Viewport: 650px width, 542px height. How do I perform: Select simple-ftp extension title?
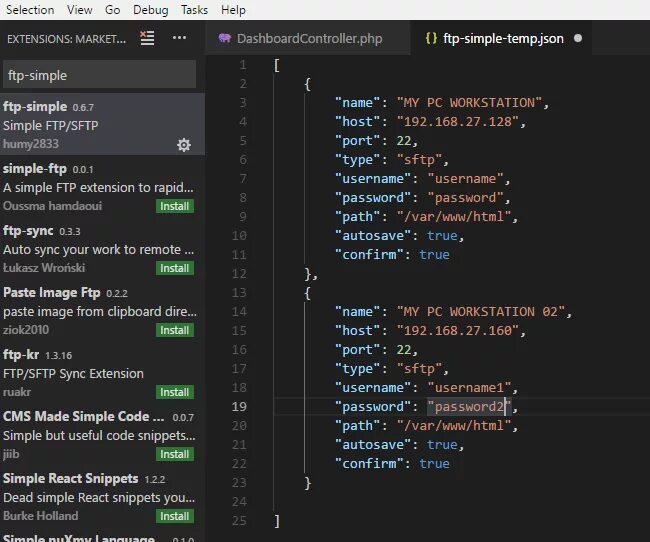(35, 169)
